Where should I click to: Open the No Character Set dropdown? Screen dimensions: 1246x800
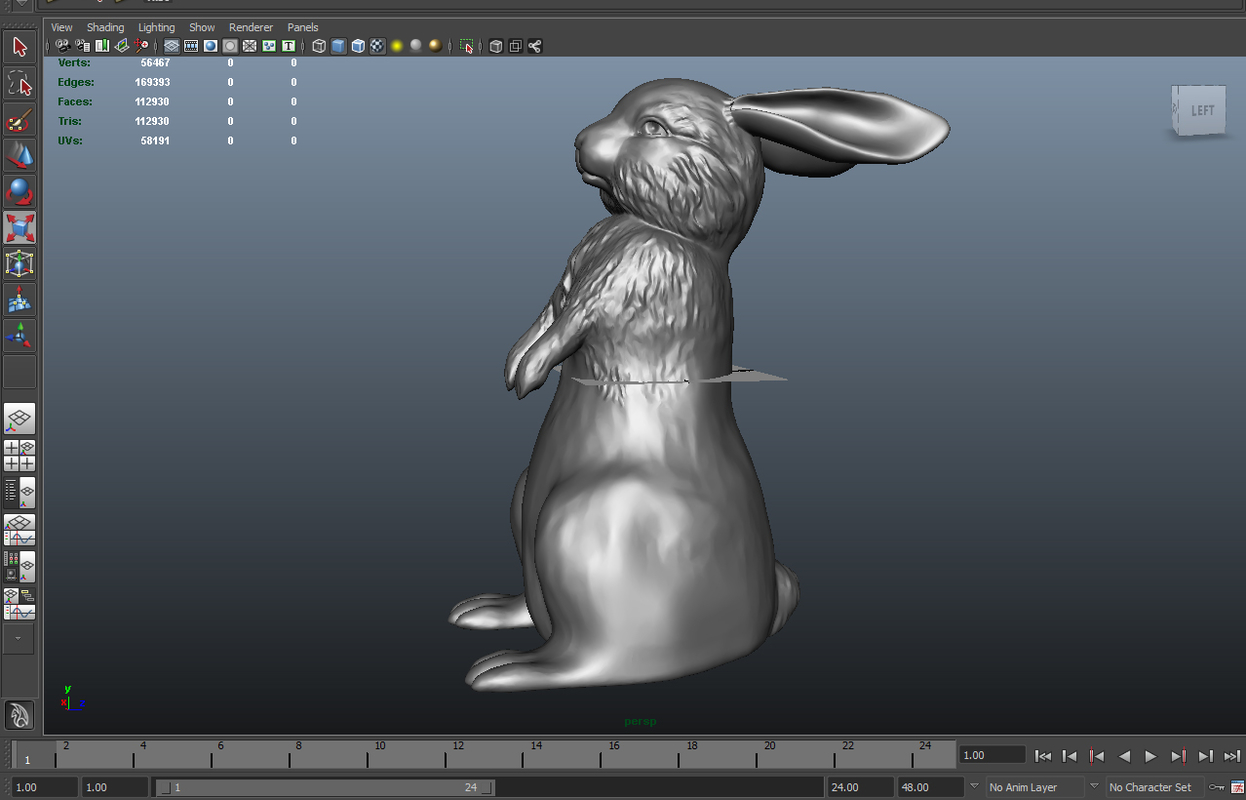click(1150, 787)
